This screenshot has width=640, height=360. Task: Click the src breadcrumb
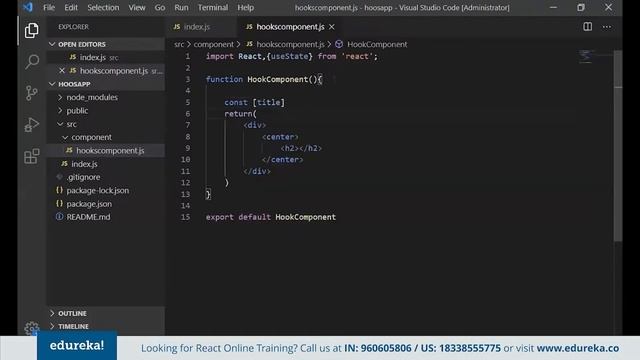tap(179, 44)
